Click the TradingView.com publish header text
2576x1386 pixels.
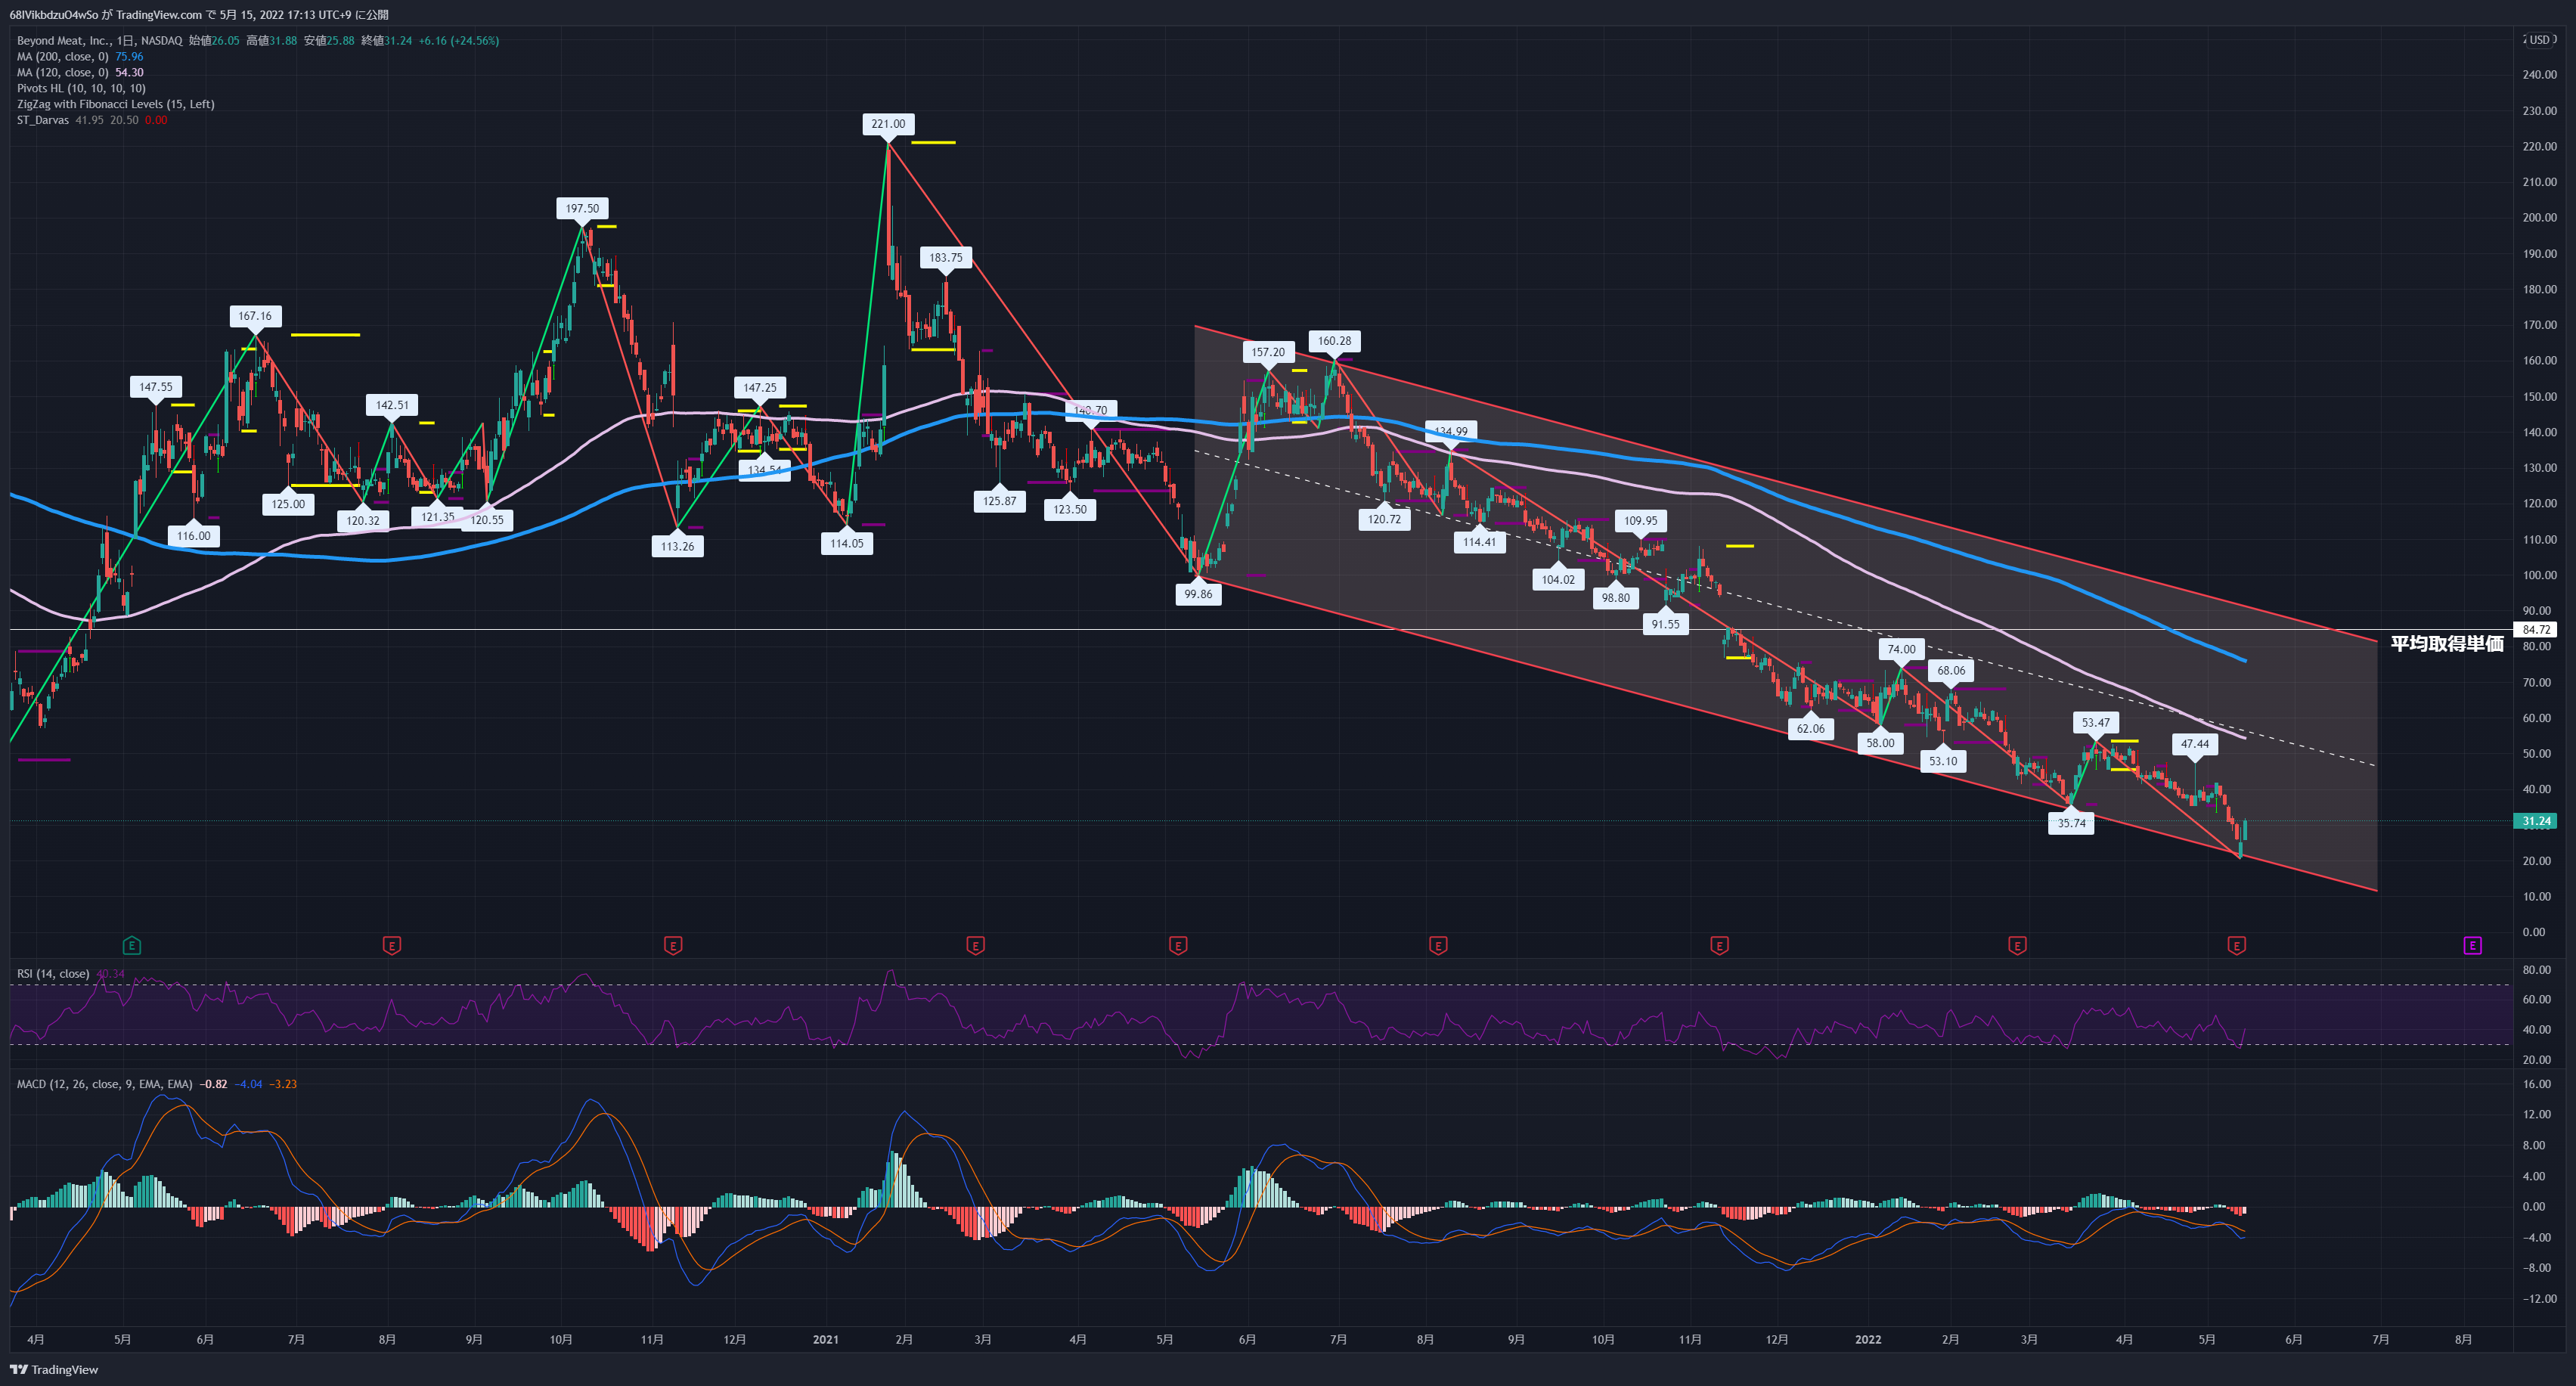click(x=199, y=15)
